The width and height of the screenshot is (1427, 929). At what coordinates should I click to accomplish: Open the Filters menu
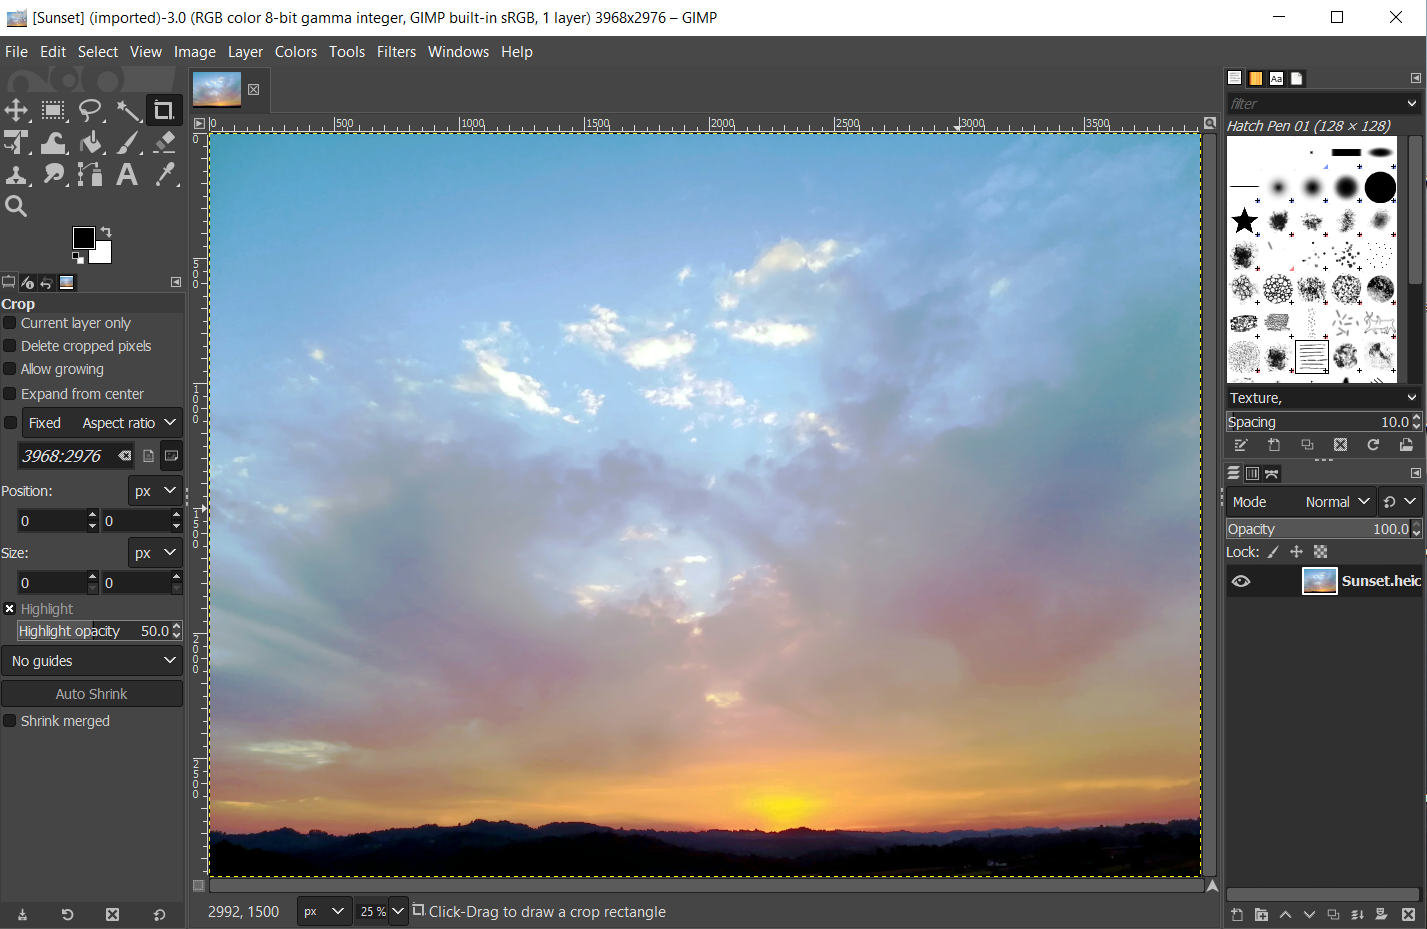coord(396,52)
